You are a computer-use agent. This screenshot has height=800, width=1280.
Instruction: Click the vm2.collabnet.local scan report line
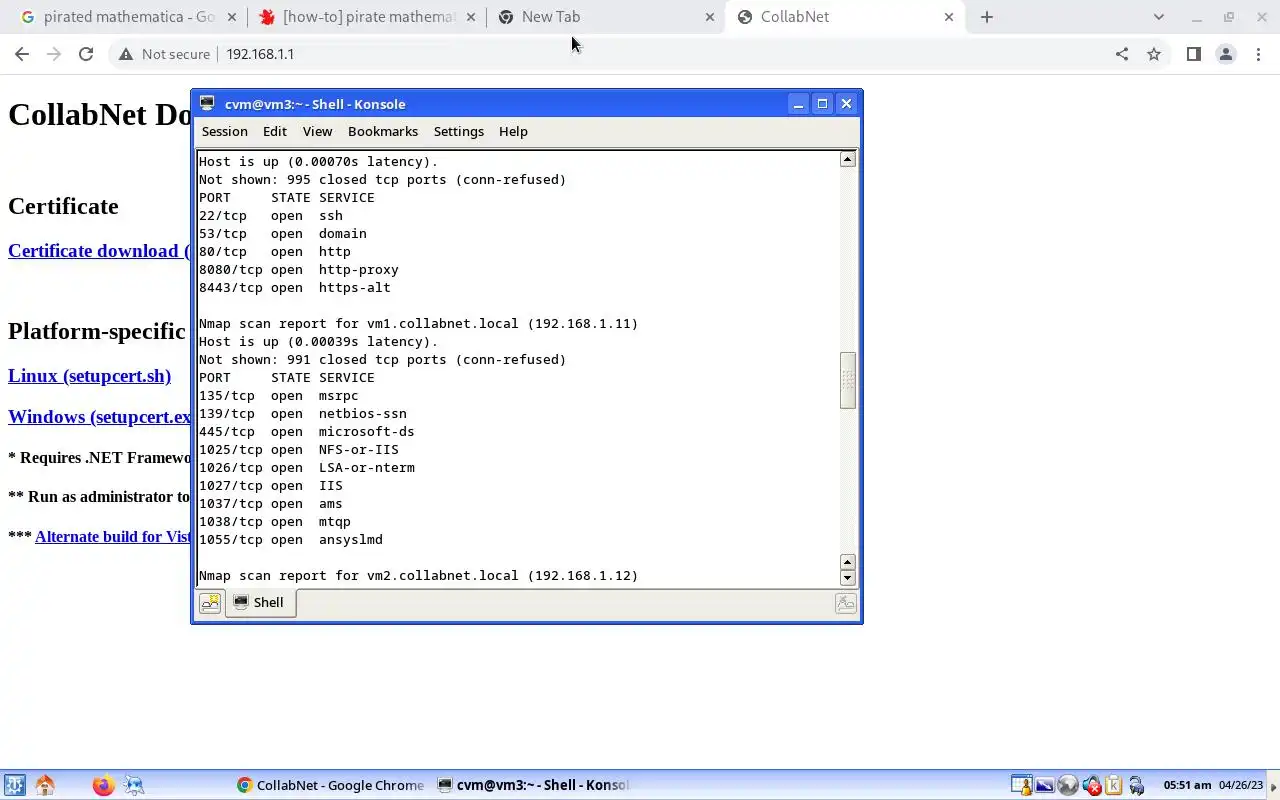(418, 576)
